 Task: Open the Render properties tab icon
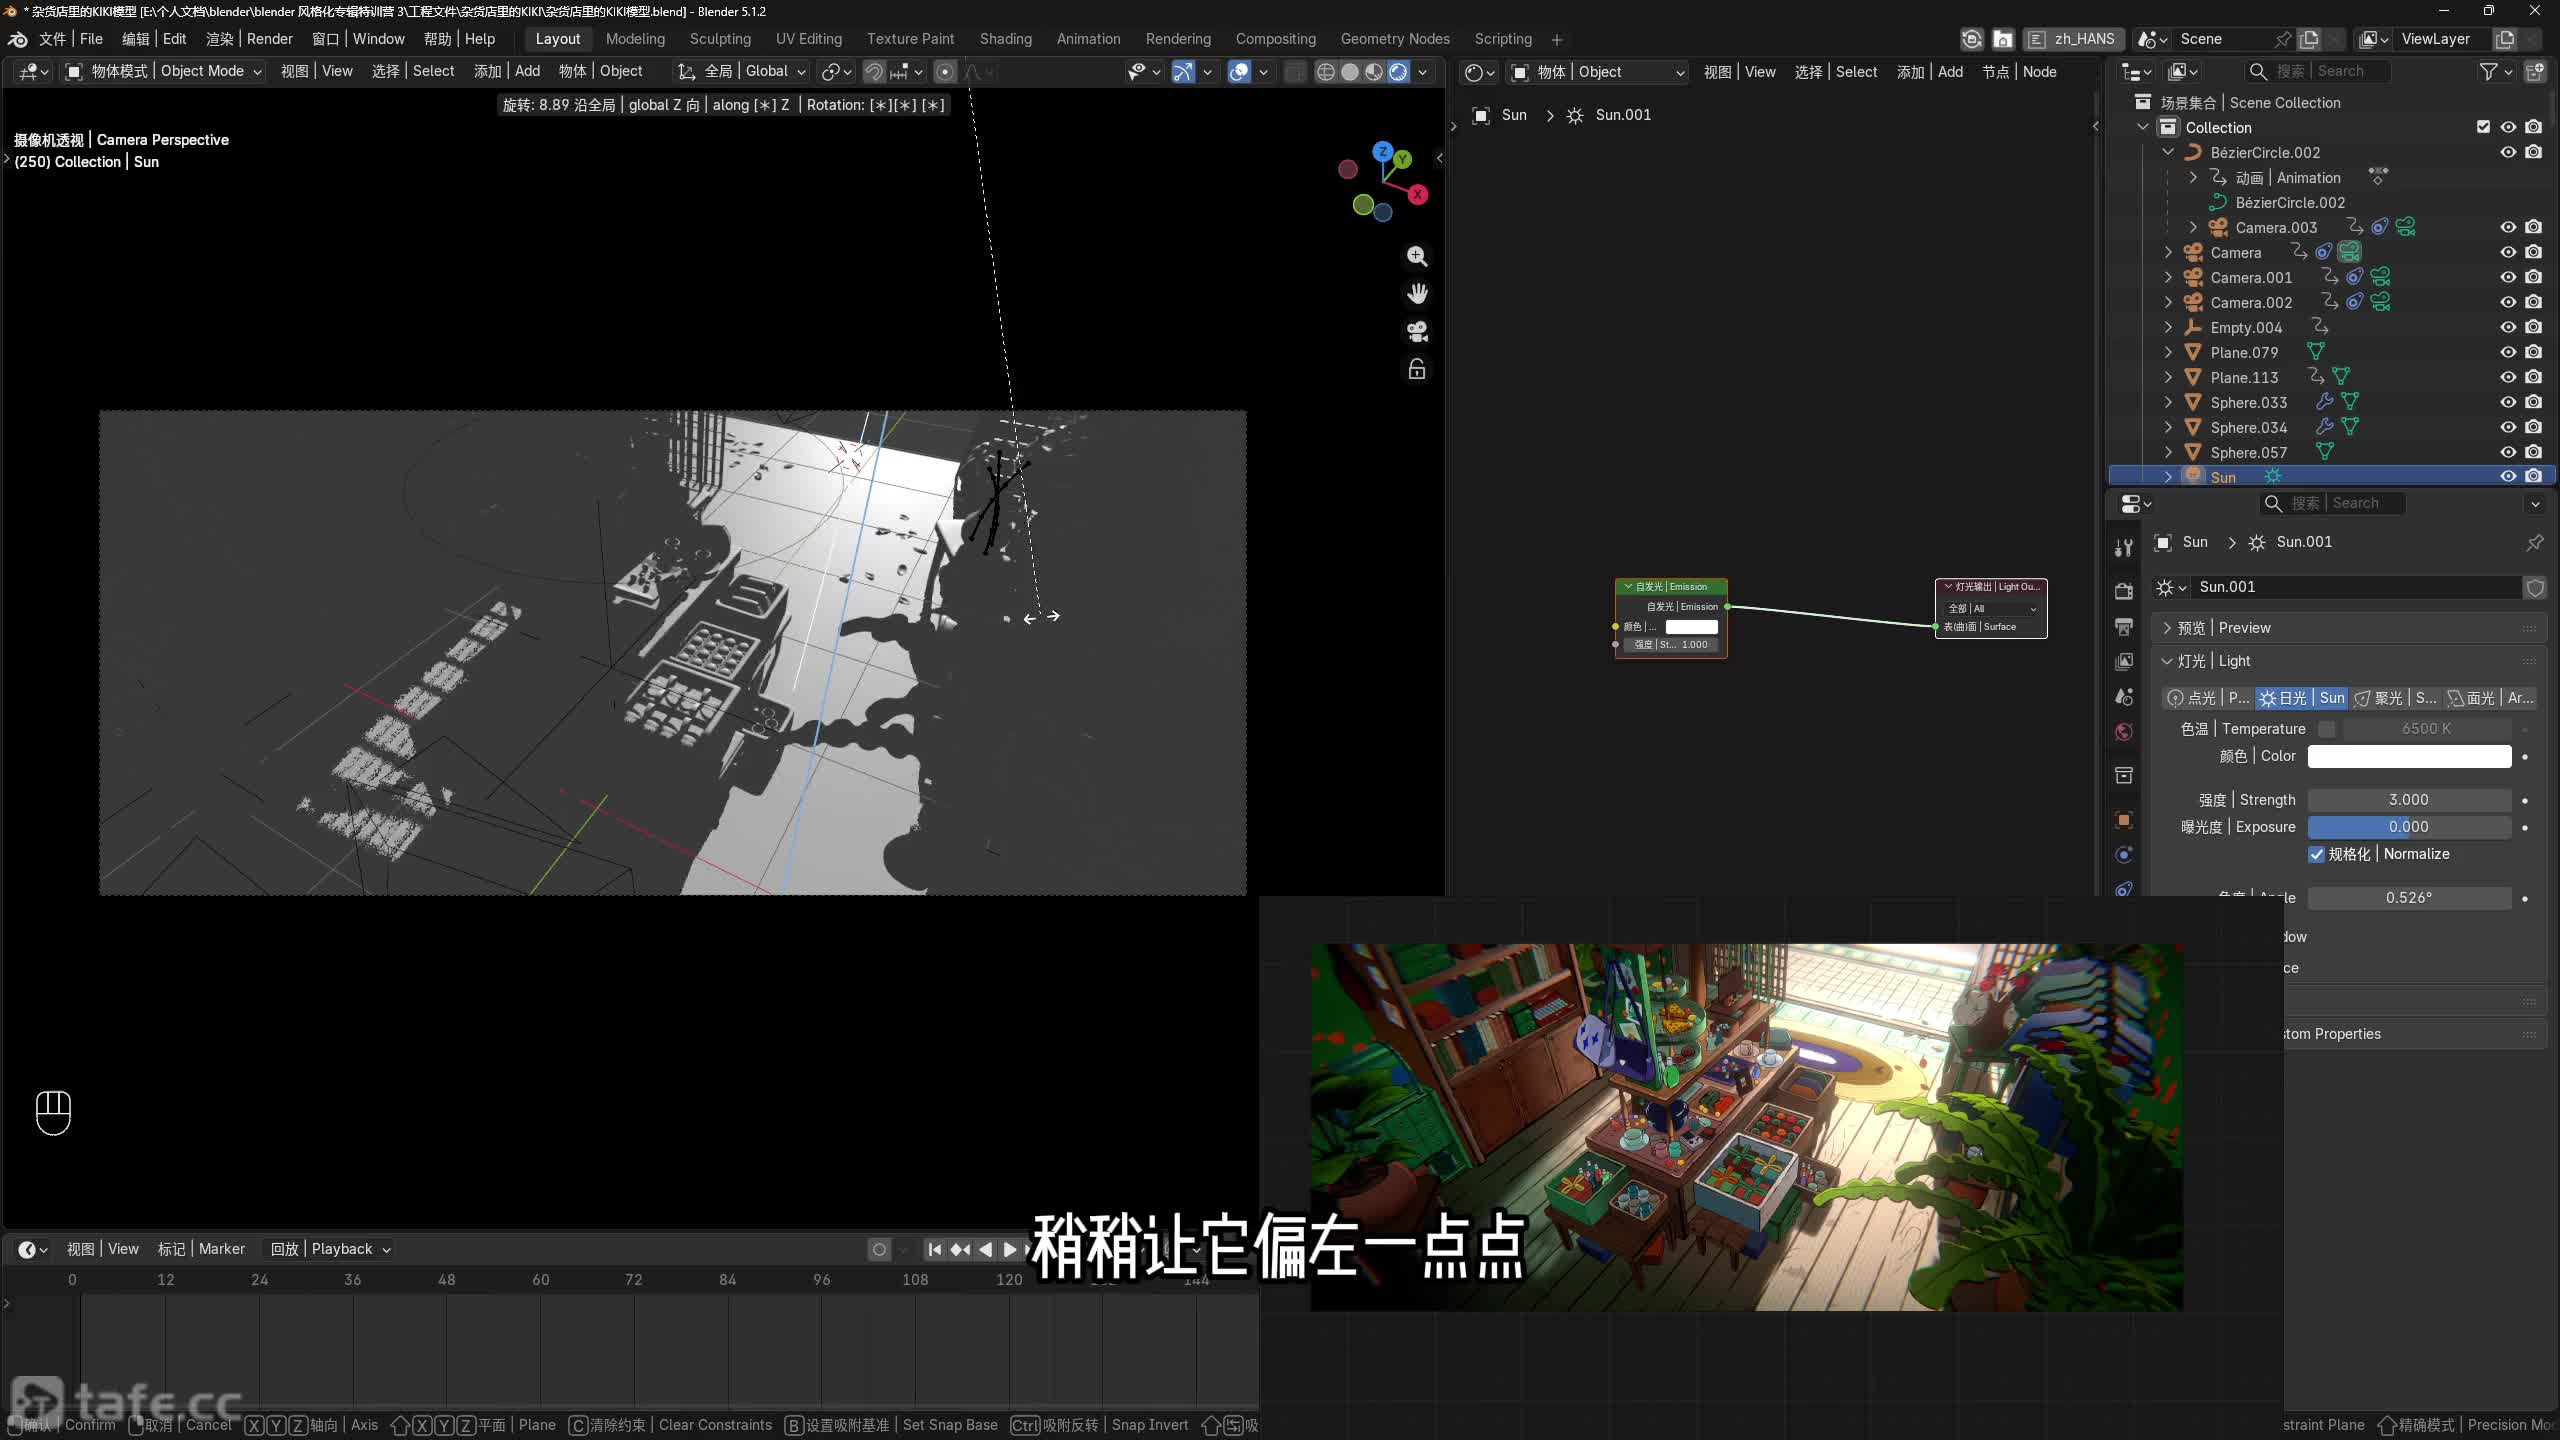click(x=2124, y=591)
